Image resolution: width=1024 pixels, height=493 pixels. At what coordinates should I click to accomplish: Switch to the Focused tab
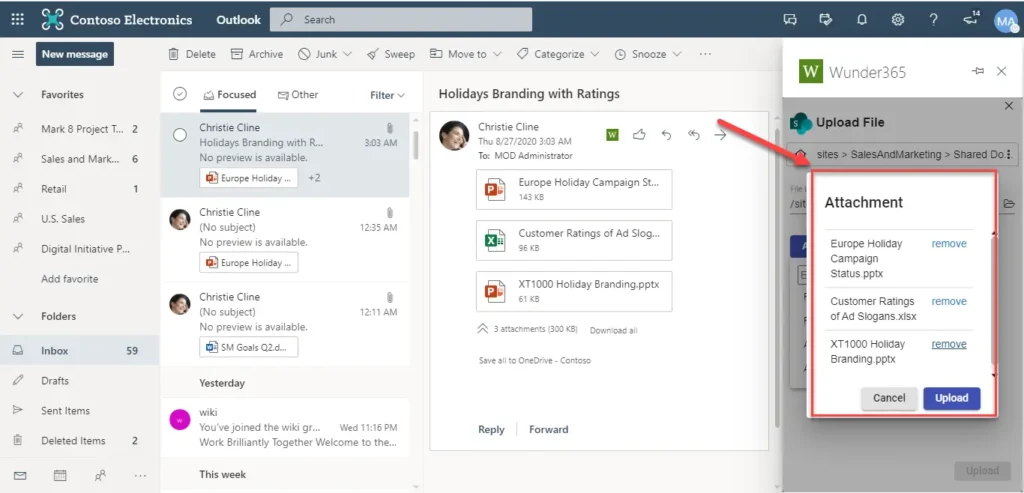[229, 95]
